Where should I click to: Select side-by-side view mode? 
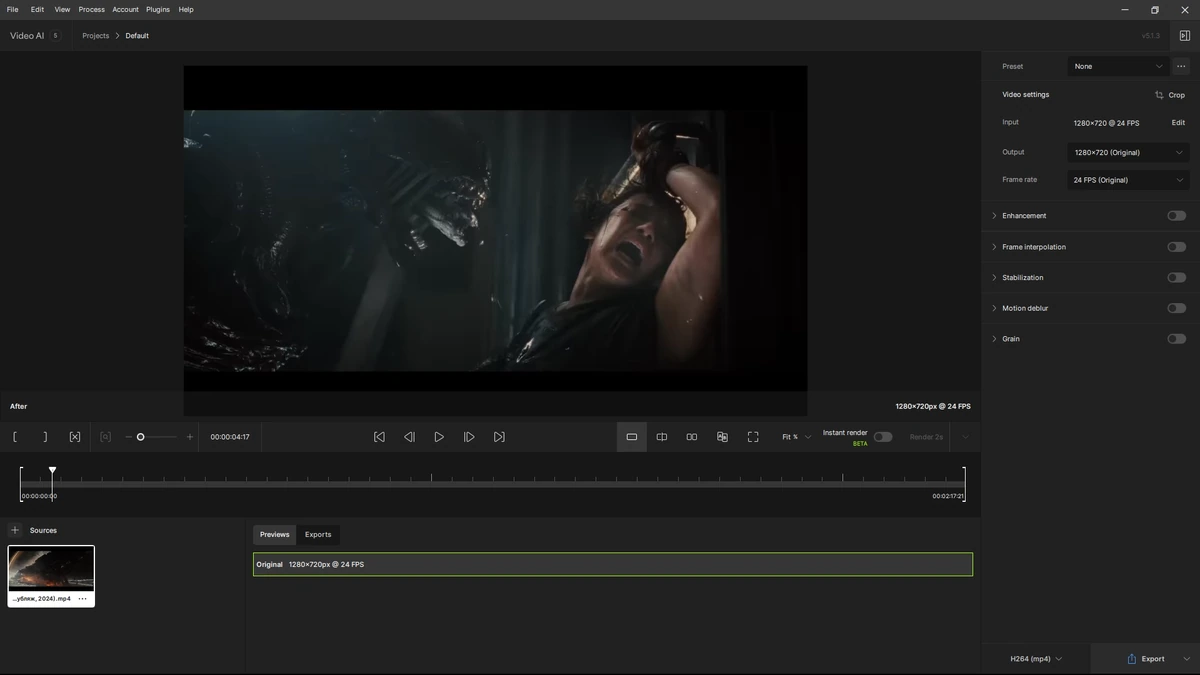[x=692, y=437]
